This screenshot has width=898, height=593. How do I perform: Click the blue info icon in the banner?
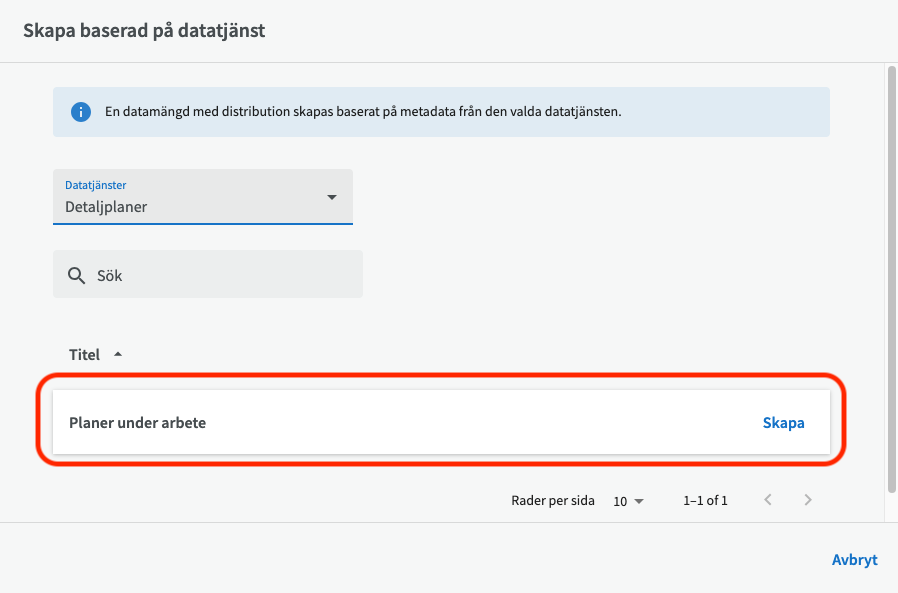point(81,112)
